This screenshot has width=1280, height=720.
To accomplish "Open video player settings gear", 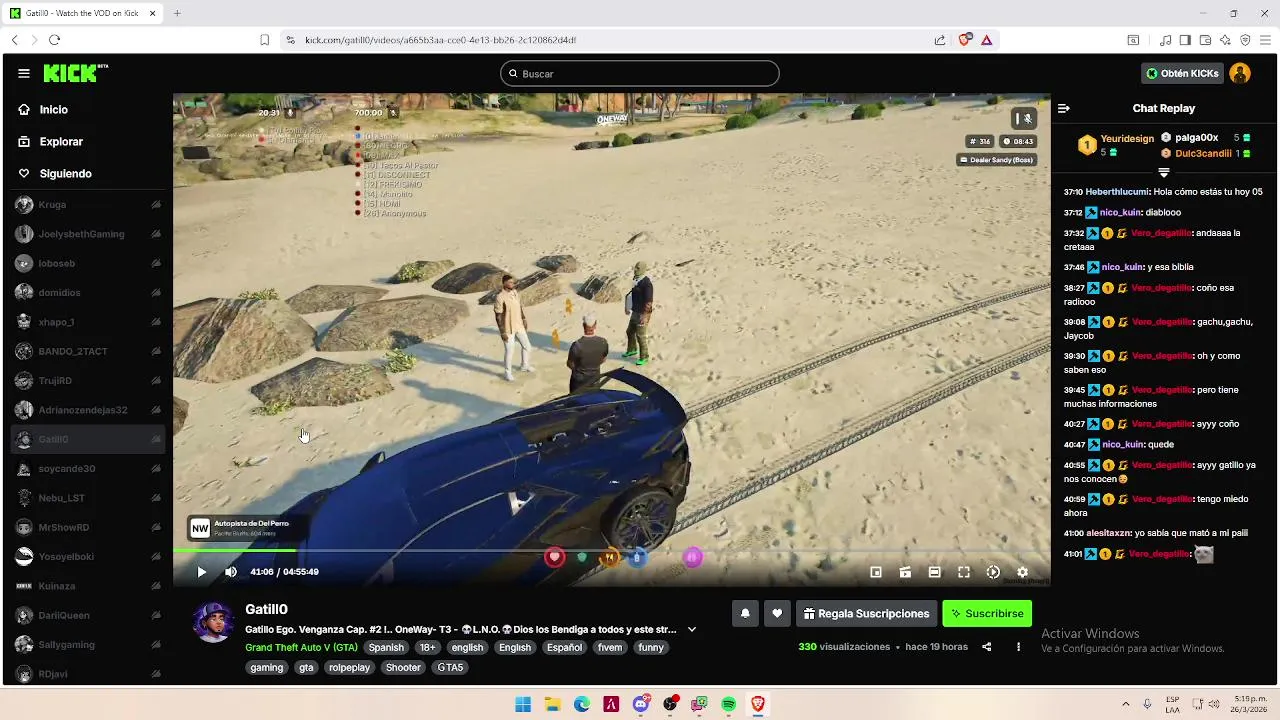I will pos(1022,572).
